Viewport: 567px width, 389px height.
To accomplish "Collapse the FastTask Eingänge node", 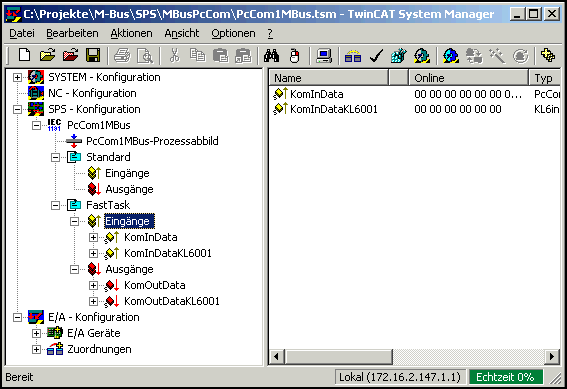I will 74,221.
